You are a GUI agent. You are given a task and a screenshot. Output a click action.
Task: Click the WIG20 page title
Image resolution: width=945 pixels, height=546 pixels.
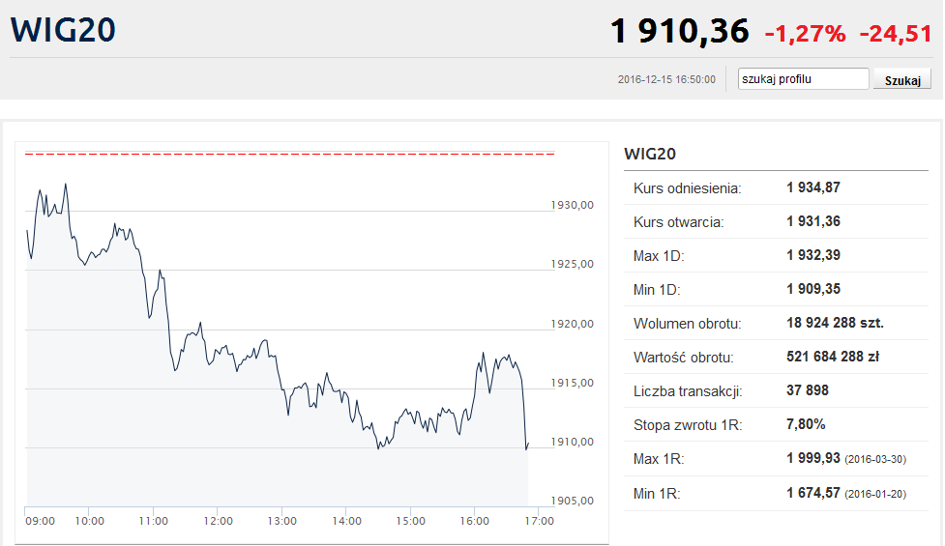coord(63,30)
